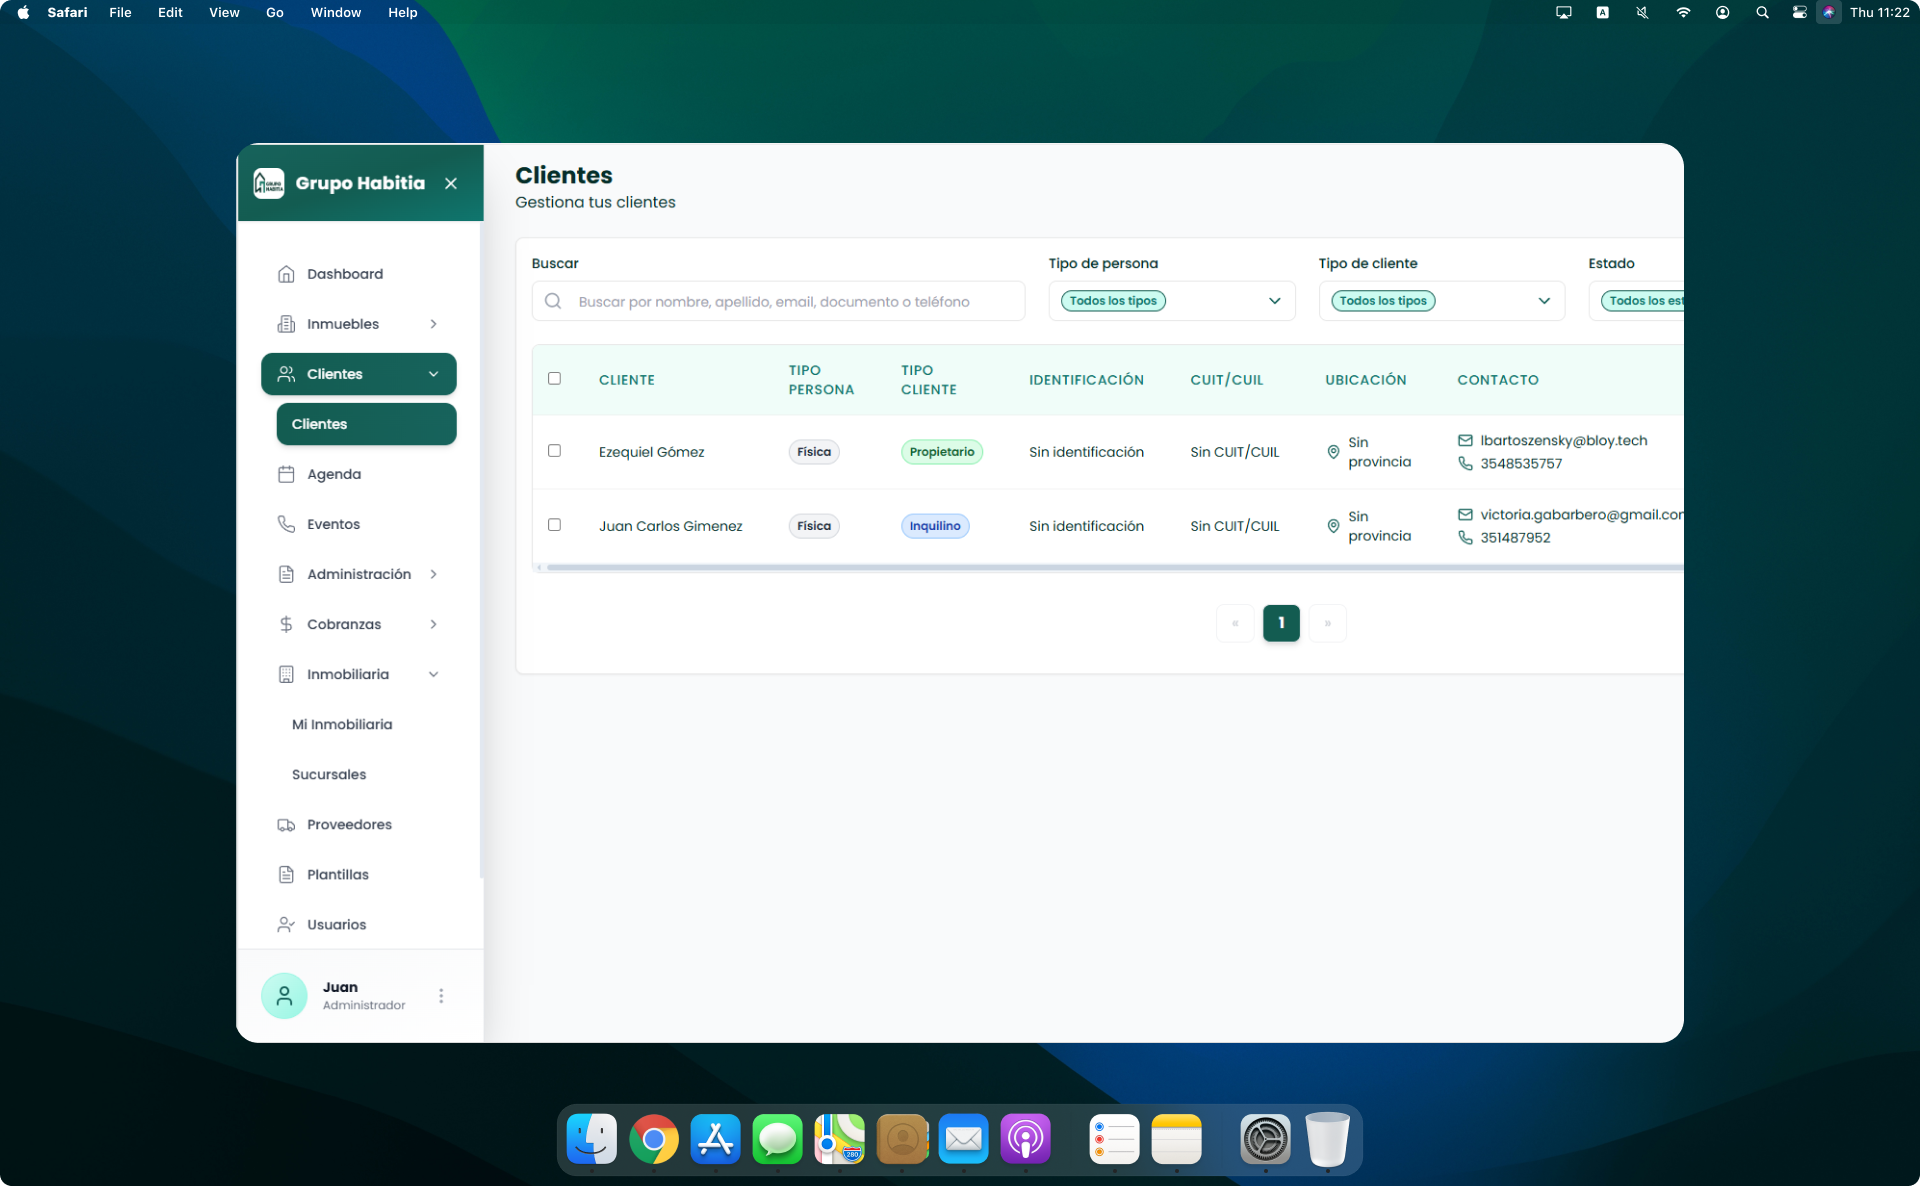
Task: Open the Window menu in menu bar
Action: 335,13
